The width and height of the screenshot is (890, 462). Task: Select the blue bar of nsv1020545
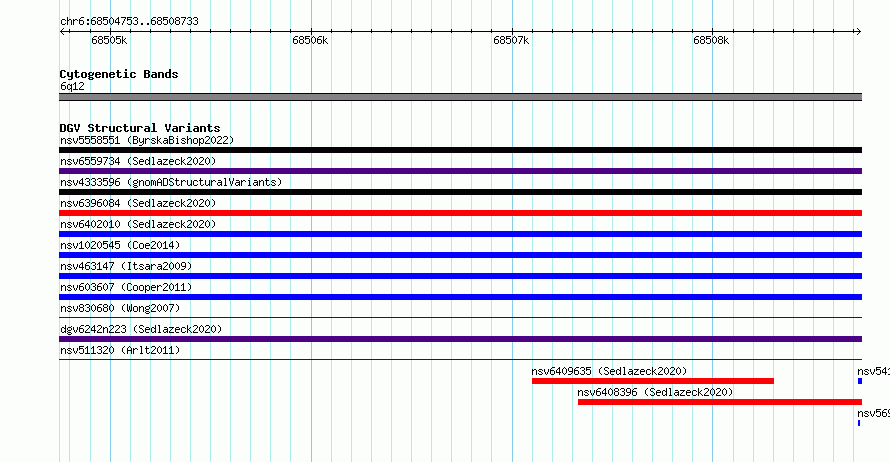tap(460, 255)
